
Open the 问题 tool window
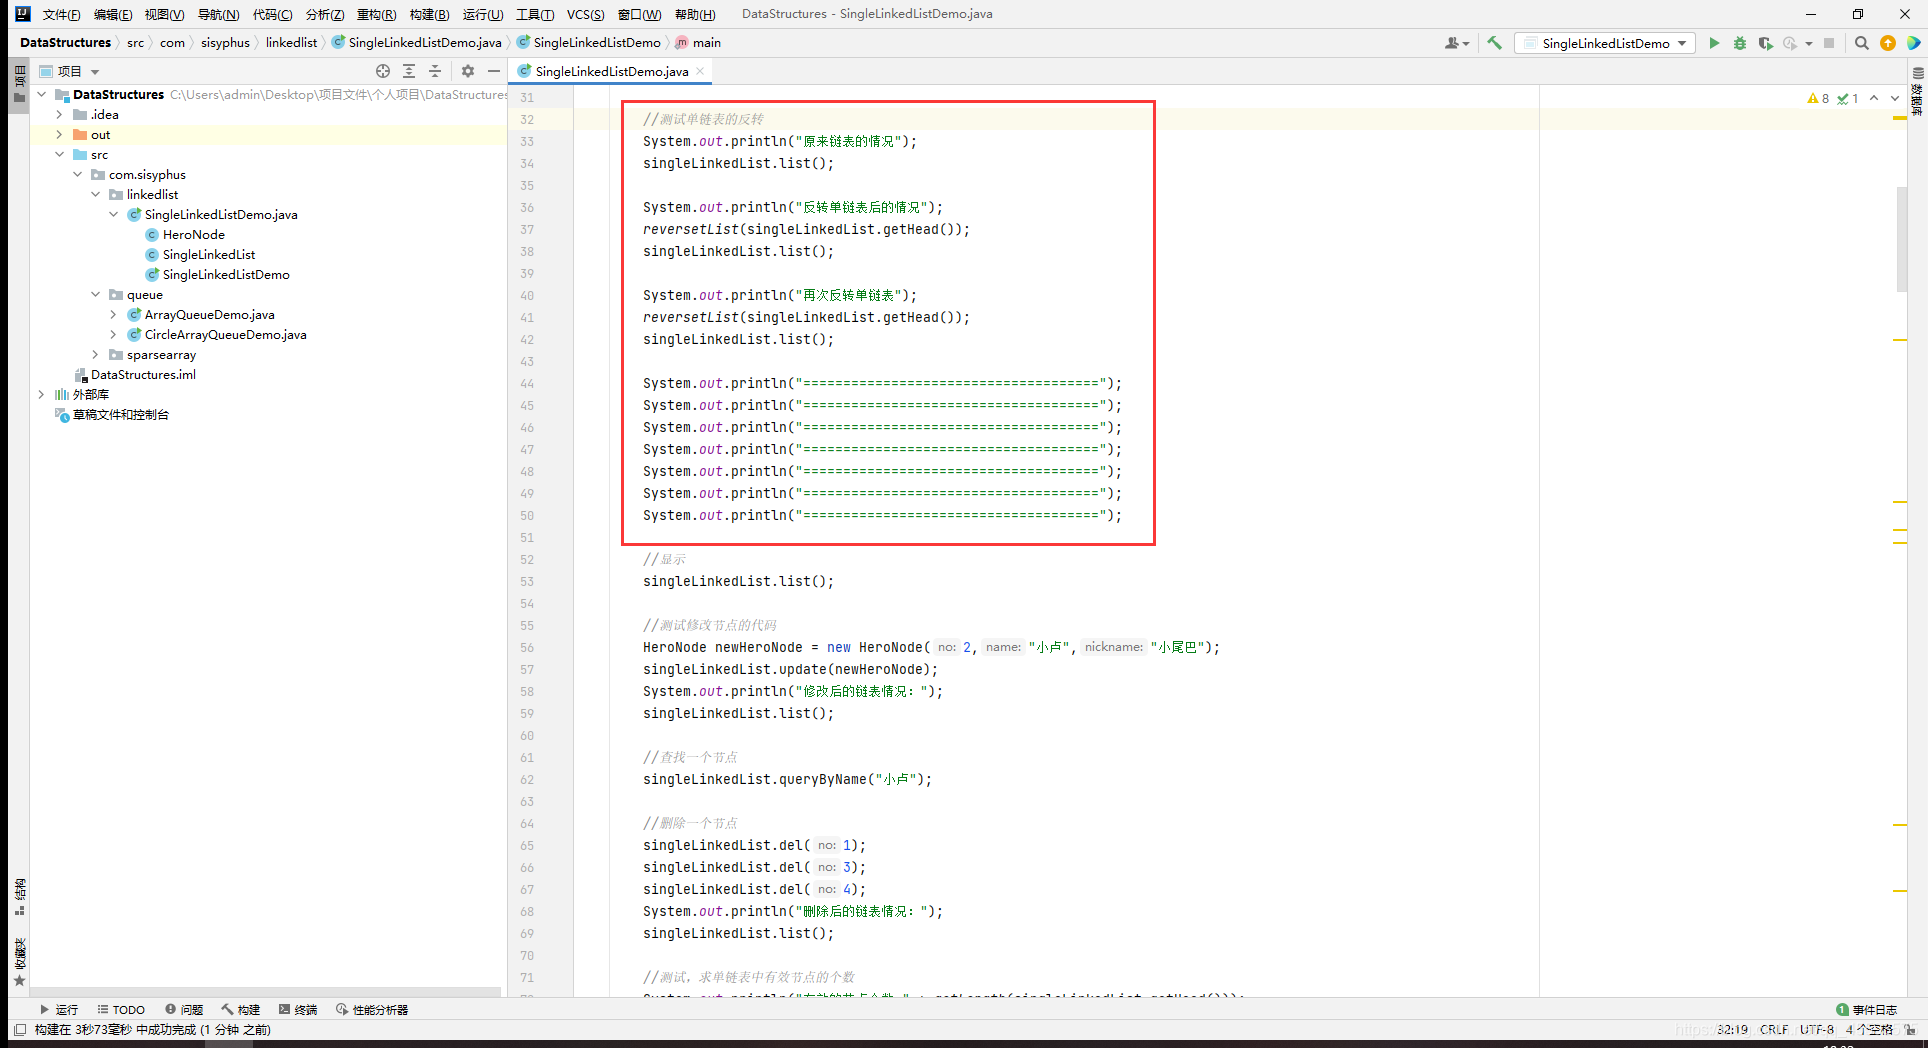point(184,1009)
